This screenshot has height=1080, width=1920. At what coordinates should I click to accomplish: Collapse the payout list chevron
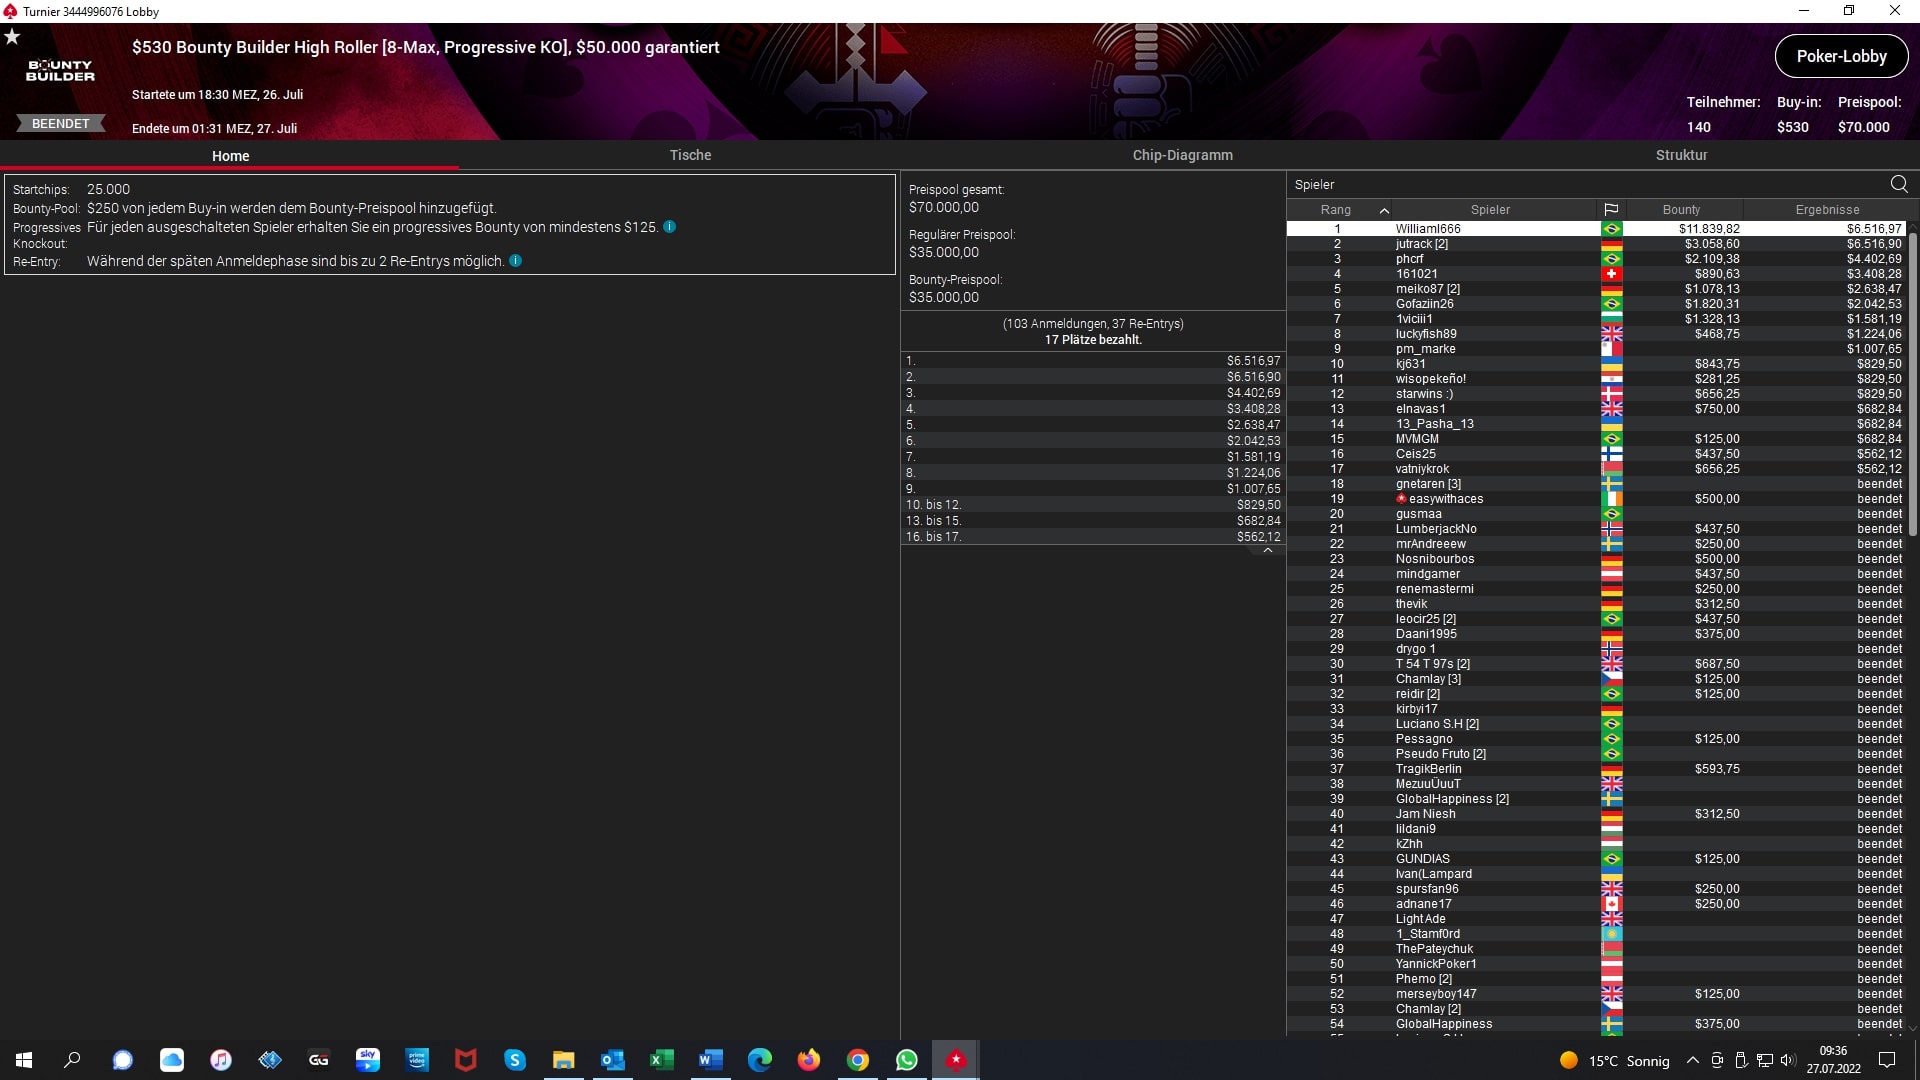tap(1268, 551)
